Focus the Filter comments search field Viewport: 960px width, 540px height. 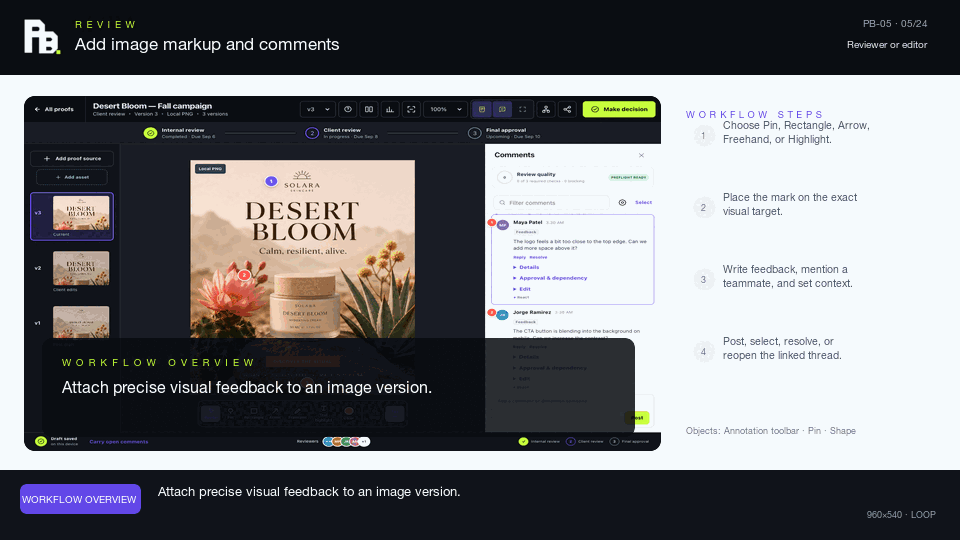coord(551,203)
